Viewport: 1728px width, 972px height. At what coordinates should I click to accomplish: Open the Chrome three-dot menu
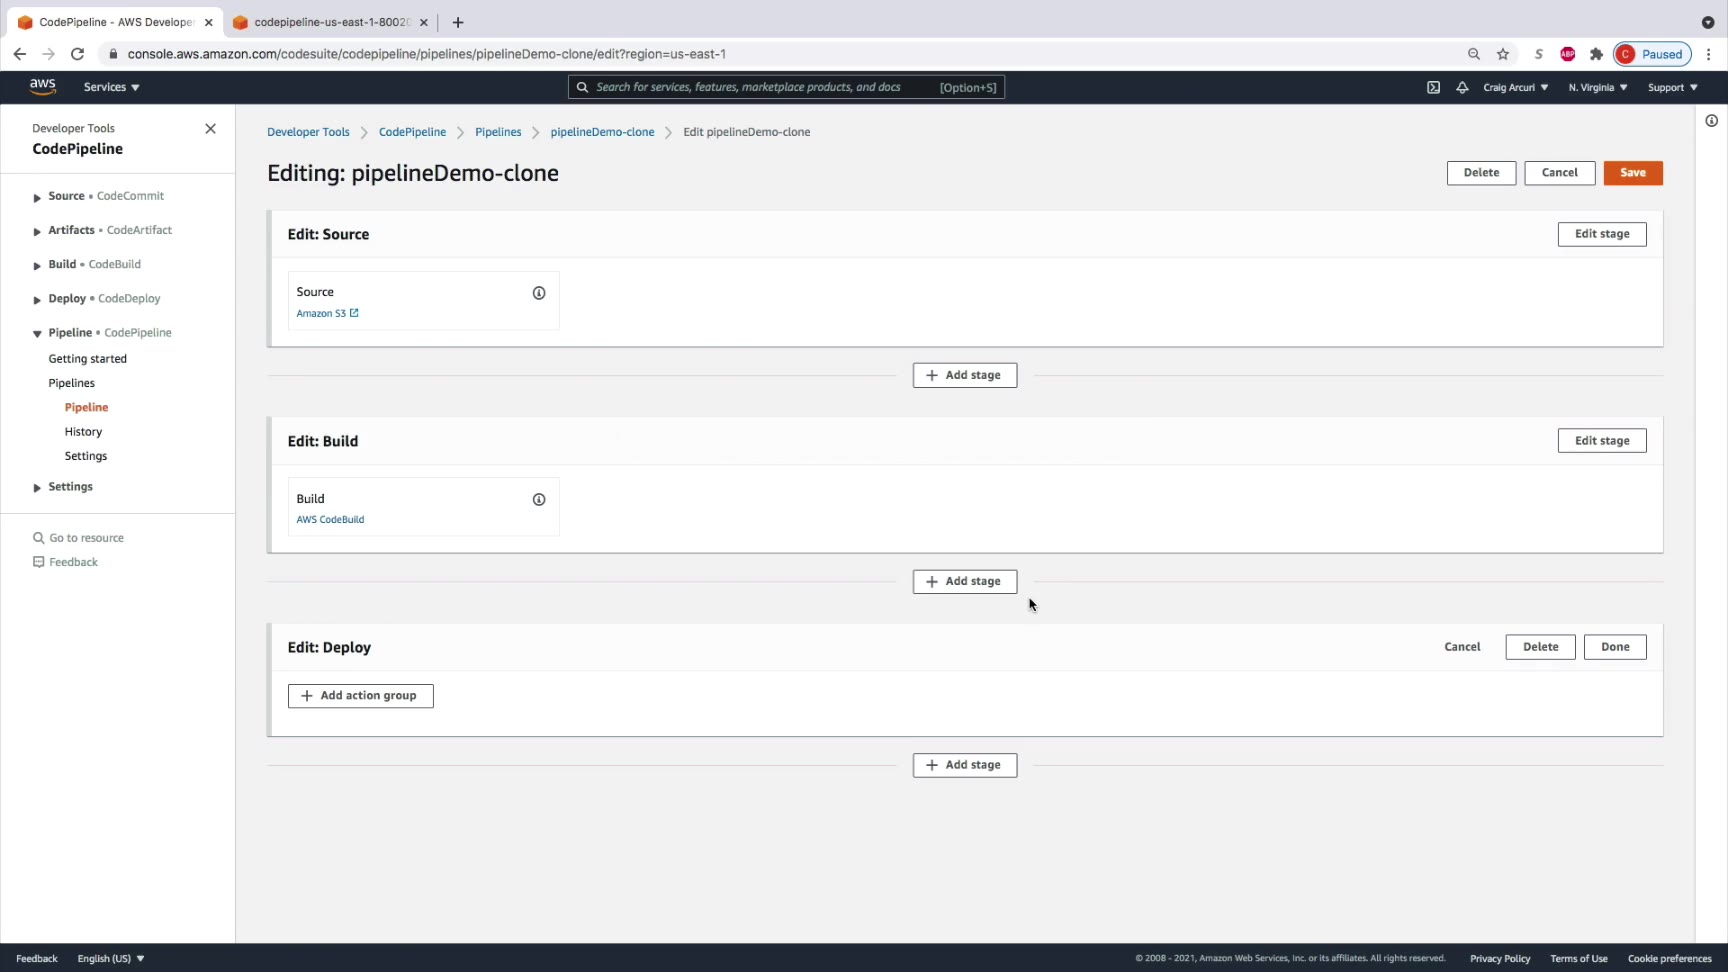tap(1709, 54)
